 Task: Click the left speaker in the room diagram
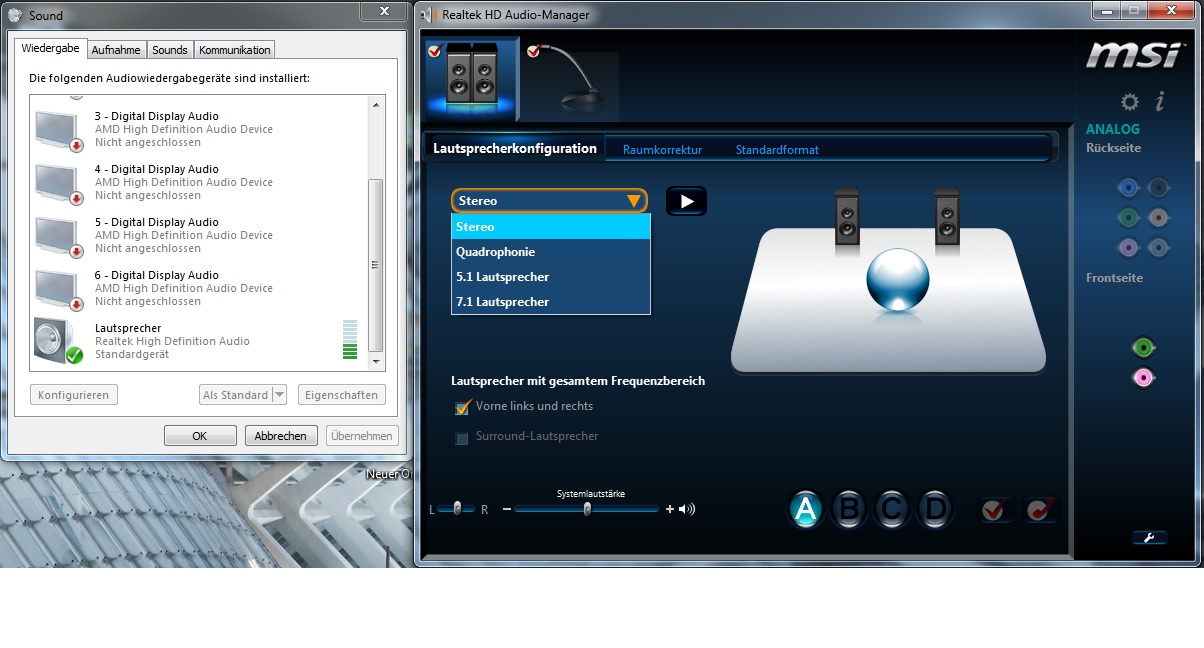point(847,215)
